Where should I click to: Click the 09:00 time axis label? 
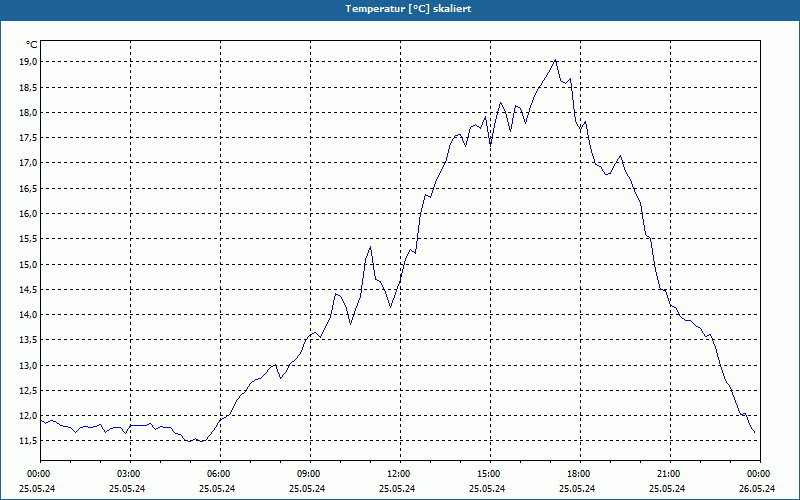(x=310, y=474)
